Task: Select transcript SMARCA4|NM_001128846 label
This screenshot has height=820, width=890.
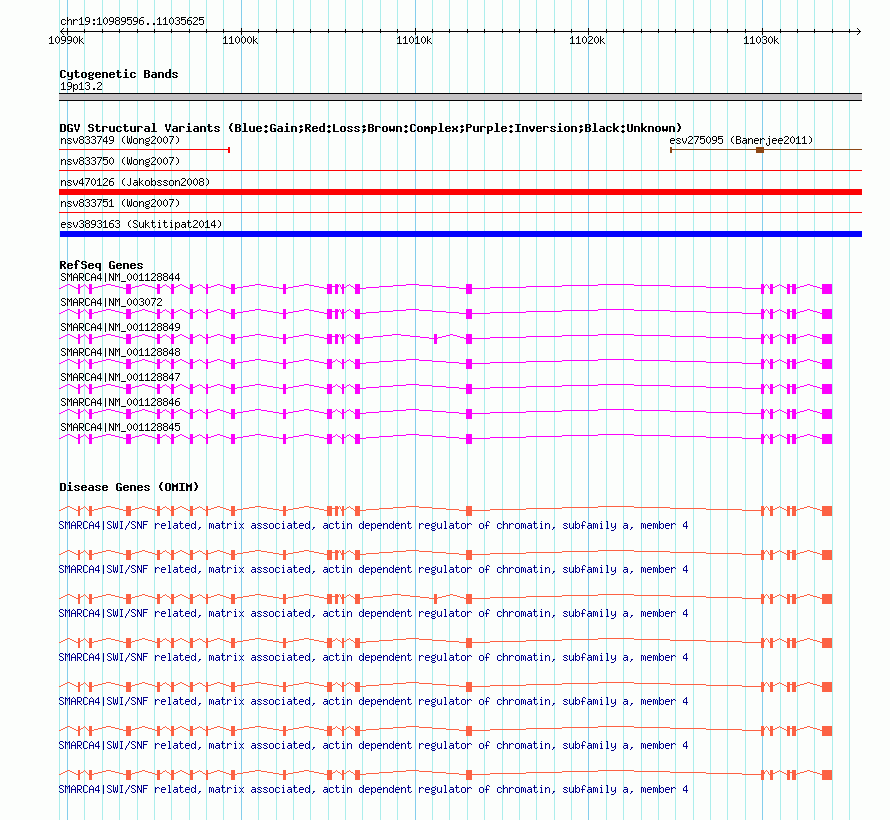Action: pyautogui.click(x=120, y=402)
